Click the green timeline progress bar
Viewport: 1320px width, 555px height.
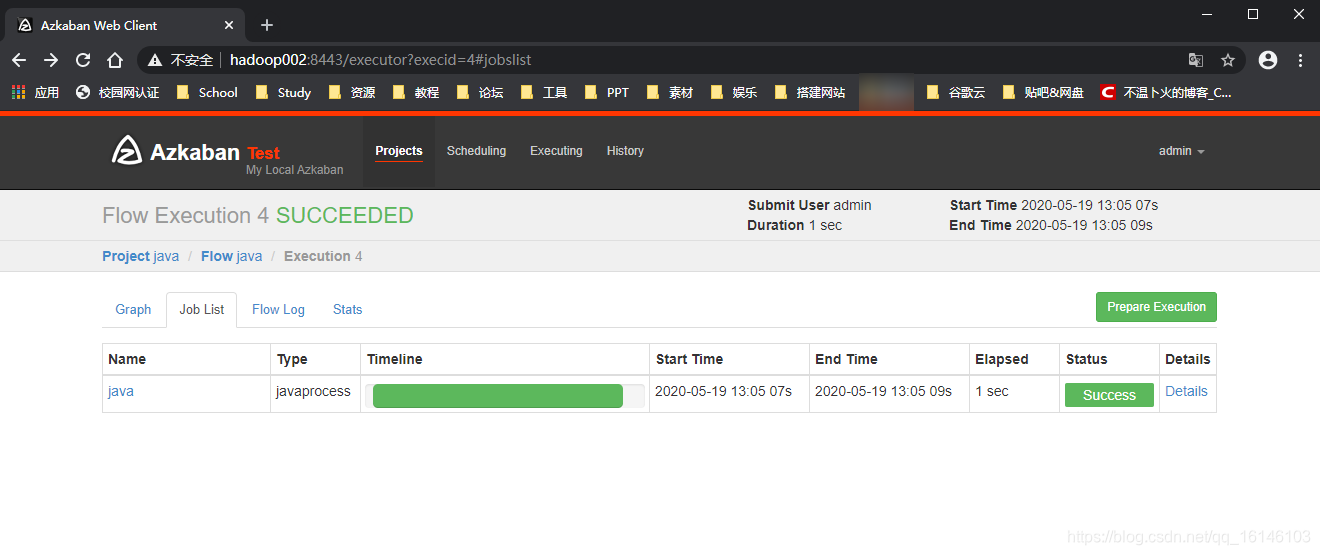click(497, 396)
